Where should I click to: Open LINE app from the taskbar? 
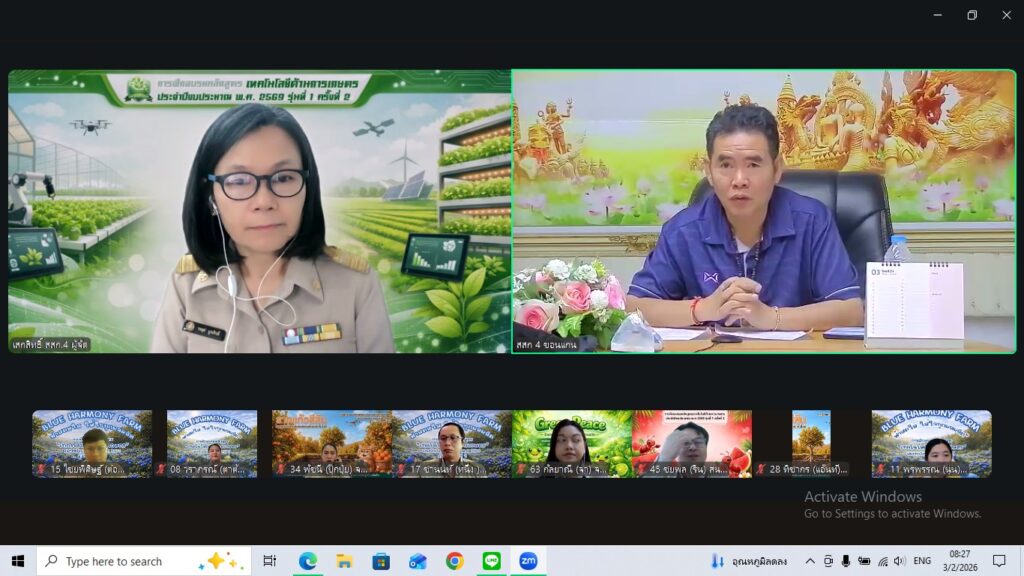tap(491, 561)
